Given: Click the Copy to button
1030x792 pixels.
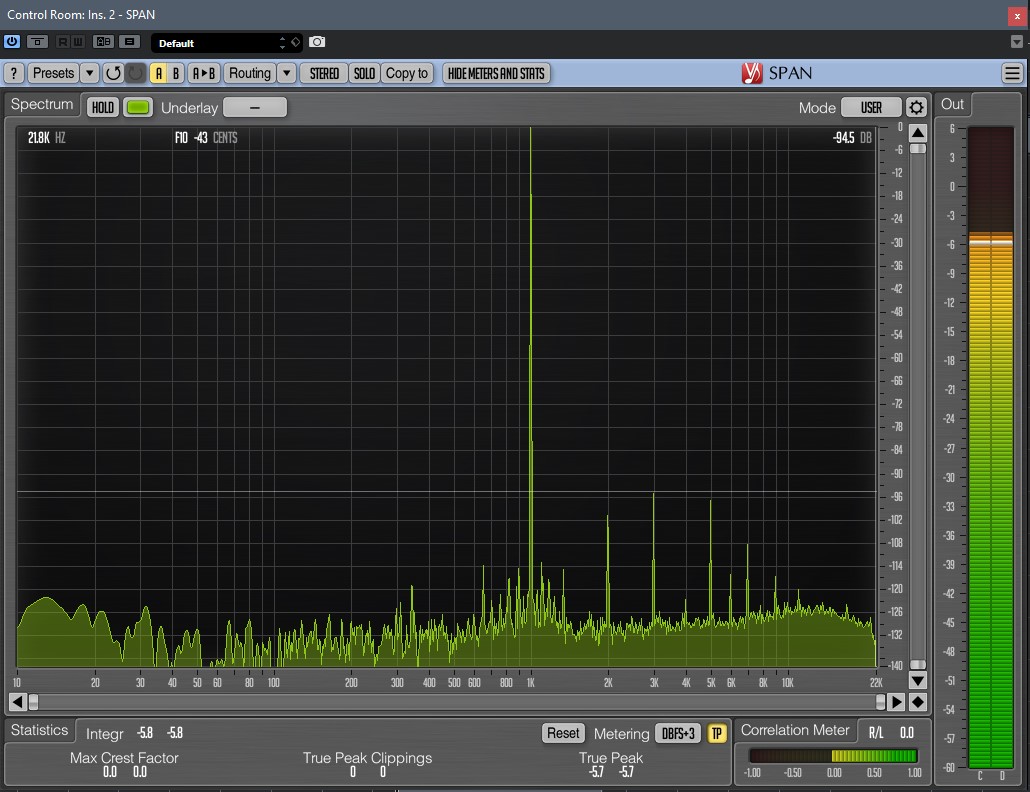Looking at the screenshot, I should (x=407, y=73).
